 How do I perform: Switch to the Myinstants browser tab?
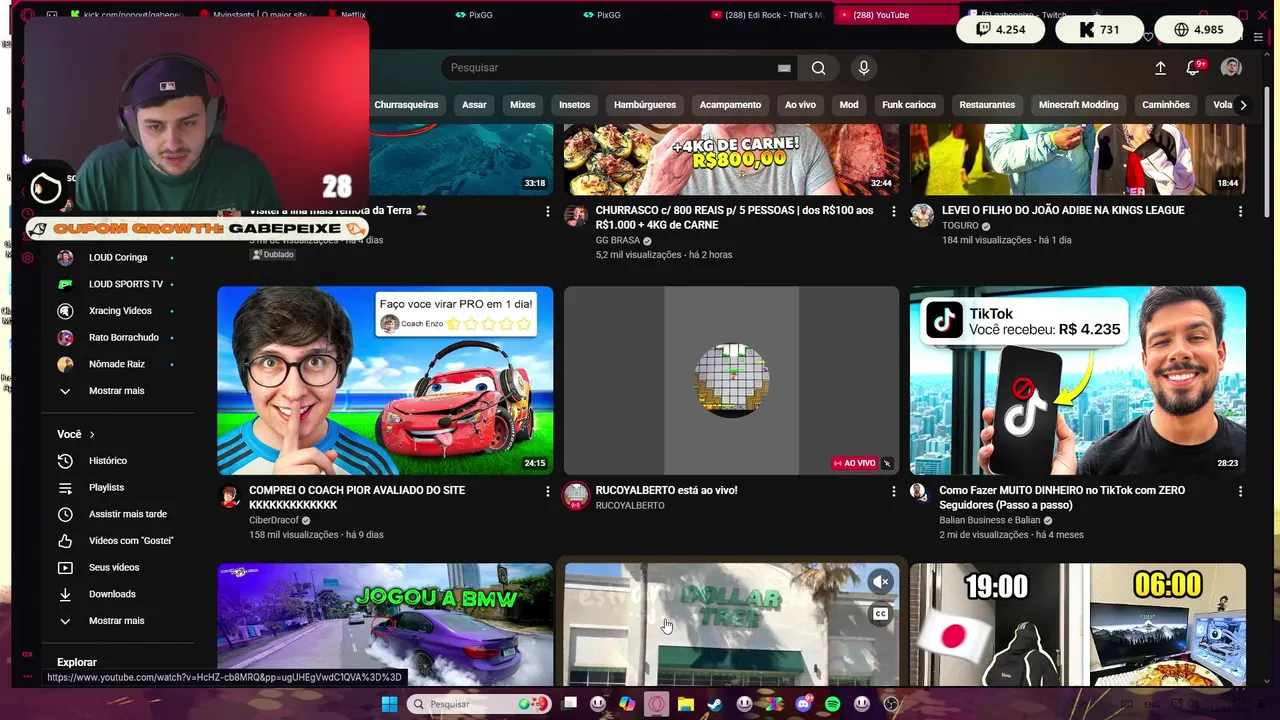pos(255,15)
